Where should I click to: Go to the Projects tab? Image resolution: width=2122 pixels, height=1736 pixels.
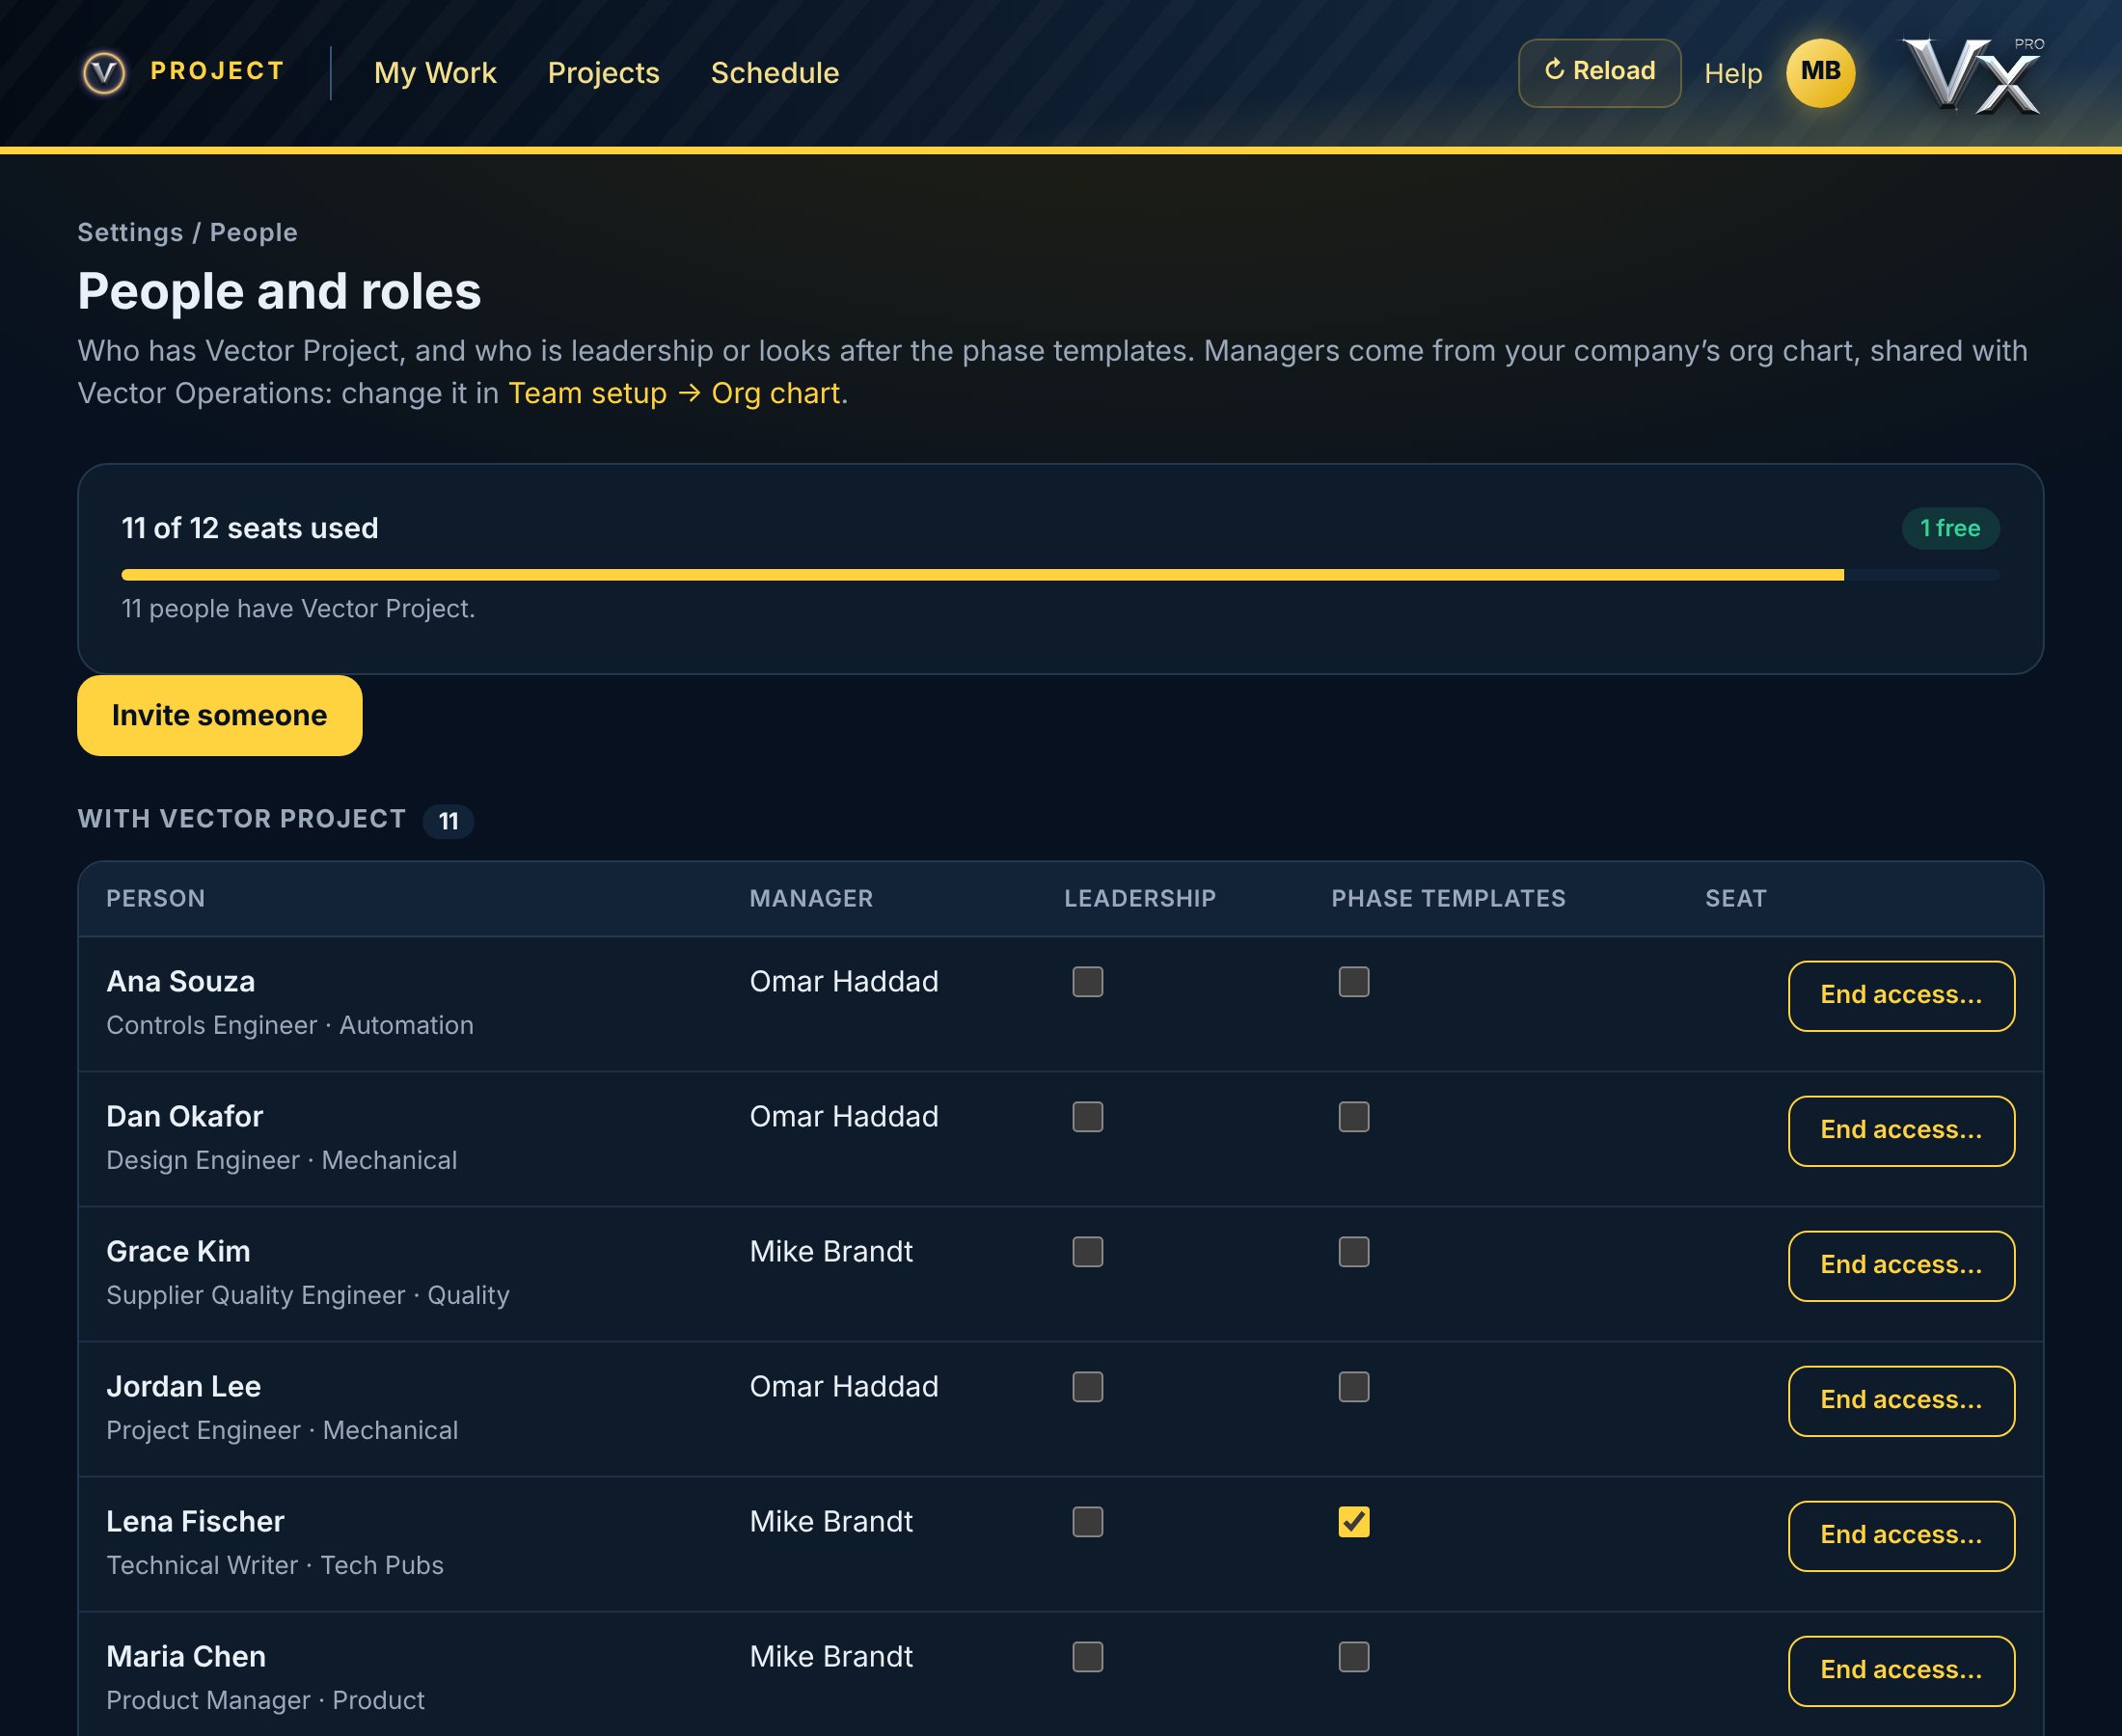pos(603,72)
